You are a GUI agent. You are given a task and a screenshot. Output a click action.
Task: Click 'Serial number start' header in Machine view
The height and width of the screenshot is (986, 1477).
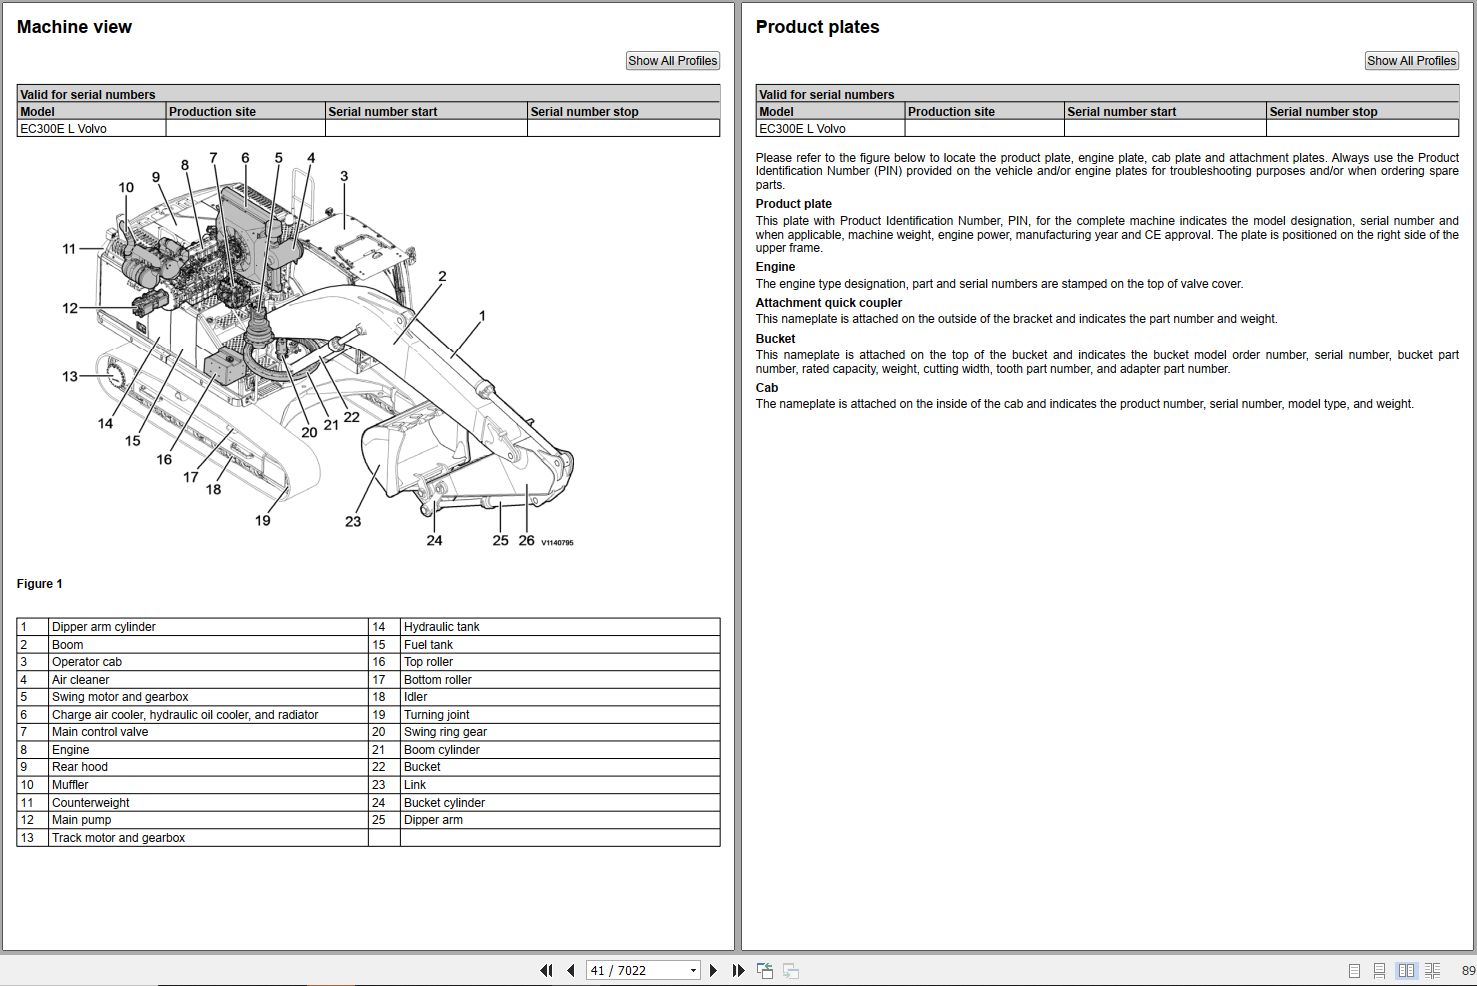pyautogui.click(x=383, y=112)
